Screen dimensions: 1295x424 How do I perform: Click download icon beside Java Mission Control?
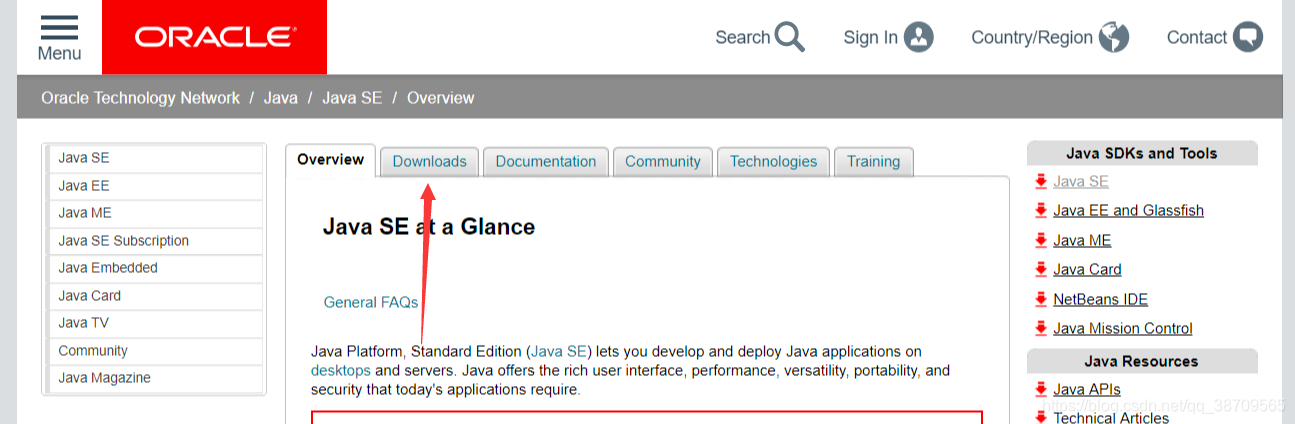point(1041,328)
